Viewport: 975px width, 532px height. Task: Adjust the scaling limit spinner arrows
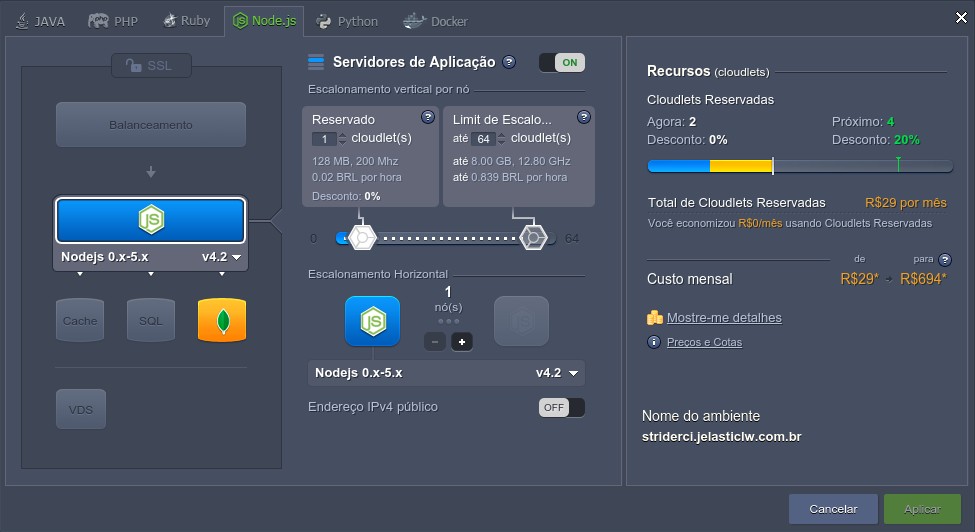pyautogui.click(x=501, y=139)
